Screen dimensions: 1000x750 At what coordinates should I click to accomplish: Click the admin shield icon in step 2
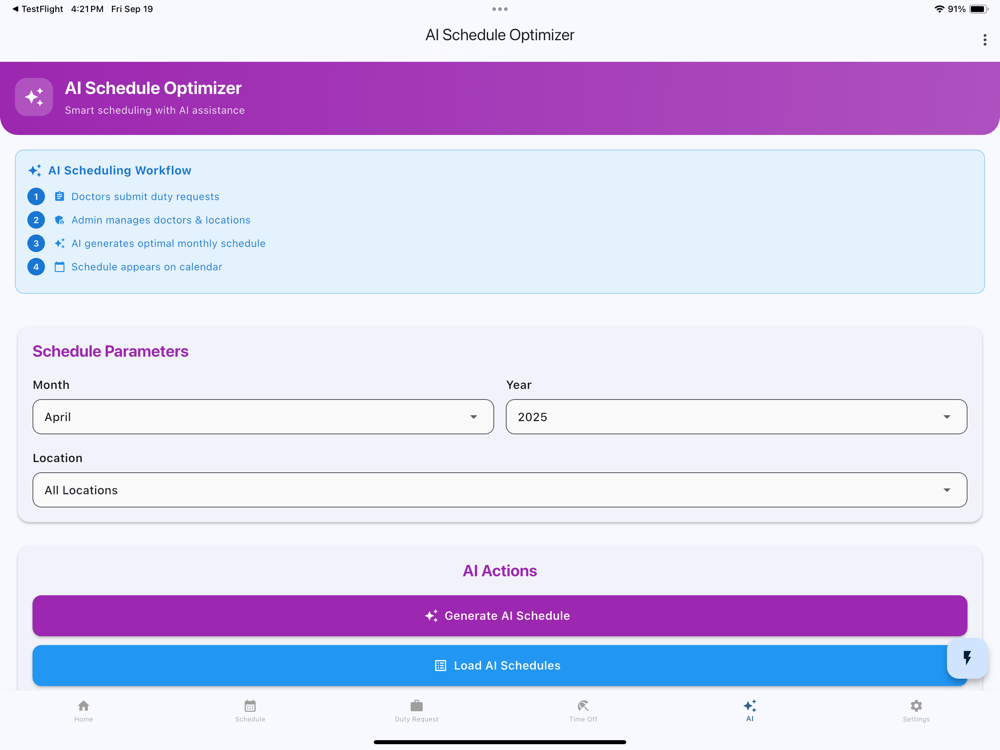[59, 220]
